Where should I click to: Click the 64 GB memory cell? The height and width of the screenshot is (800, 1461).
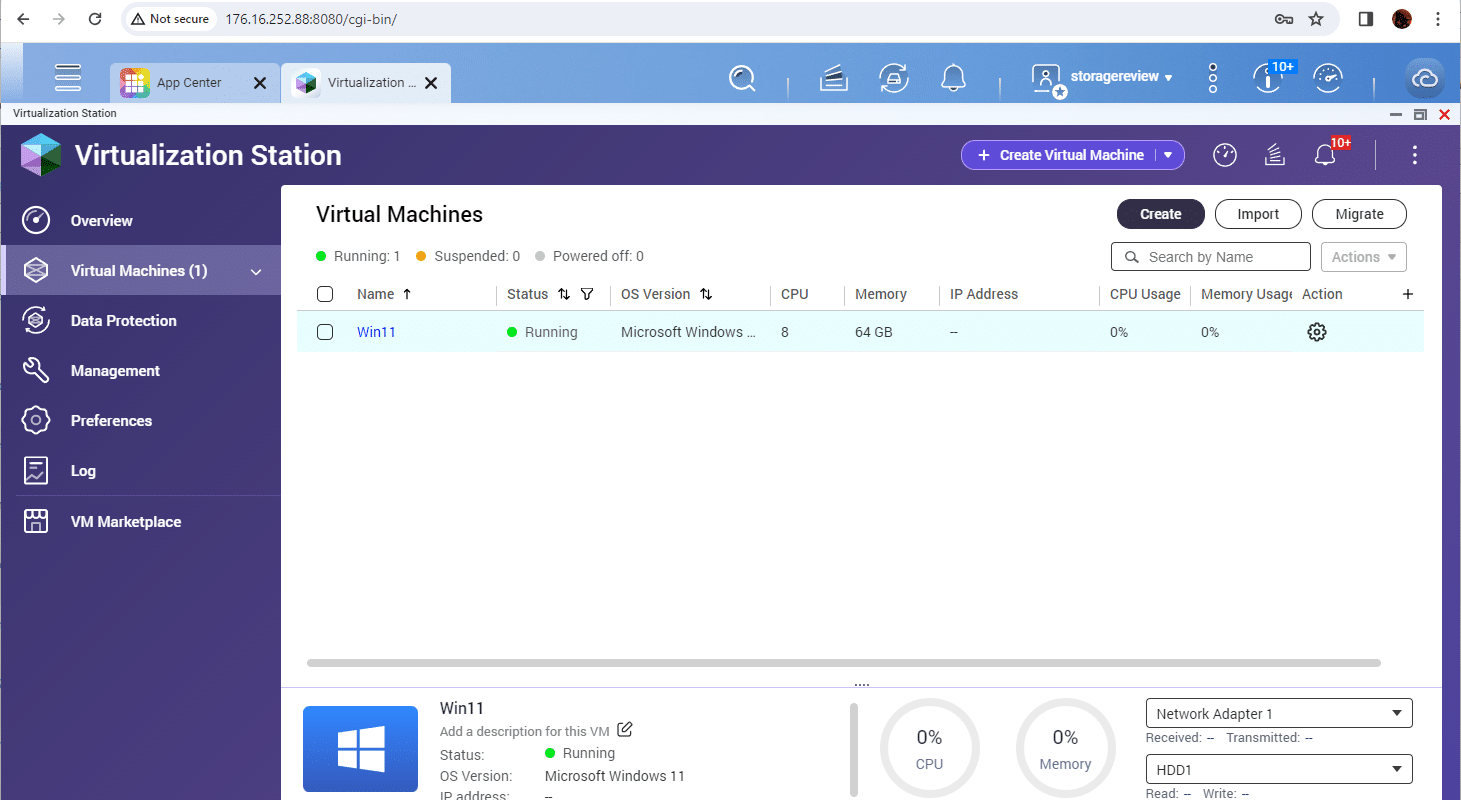point(874,332)
